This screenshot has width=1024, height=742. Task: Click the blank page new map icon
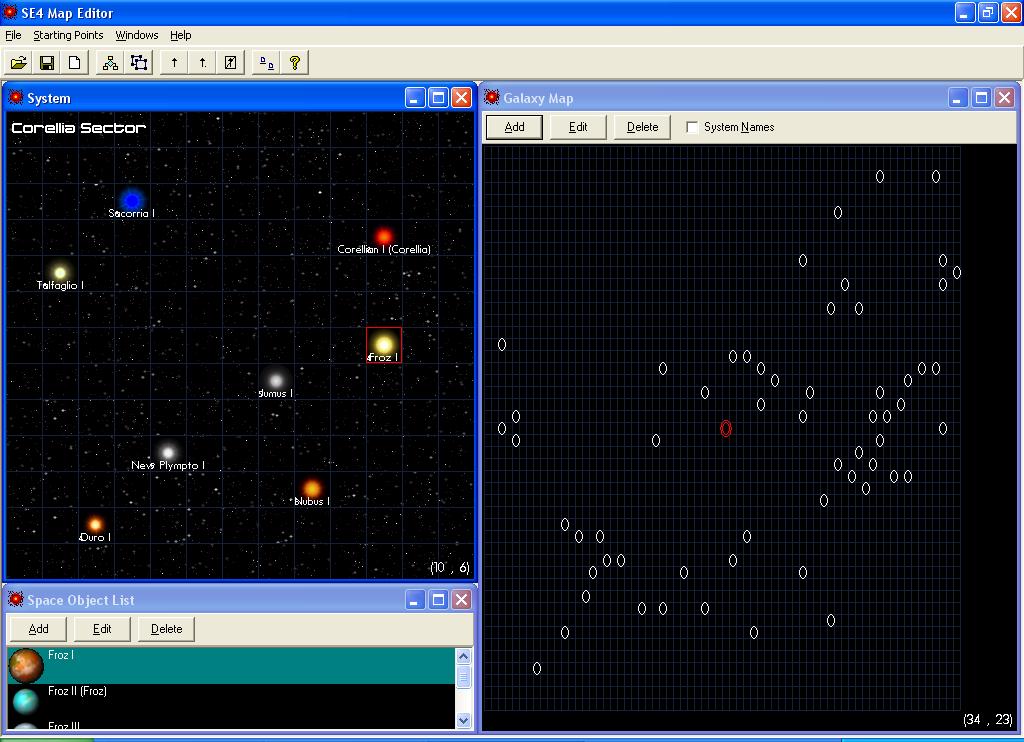point(74,63)
